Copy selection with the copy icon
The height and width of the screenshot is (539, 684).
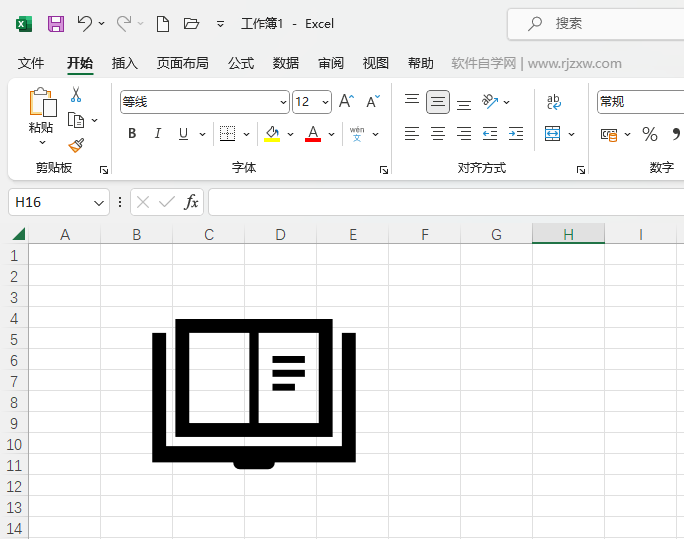tap(76, 120)
